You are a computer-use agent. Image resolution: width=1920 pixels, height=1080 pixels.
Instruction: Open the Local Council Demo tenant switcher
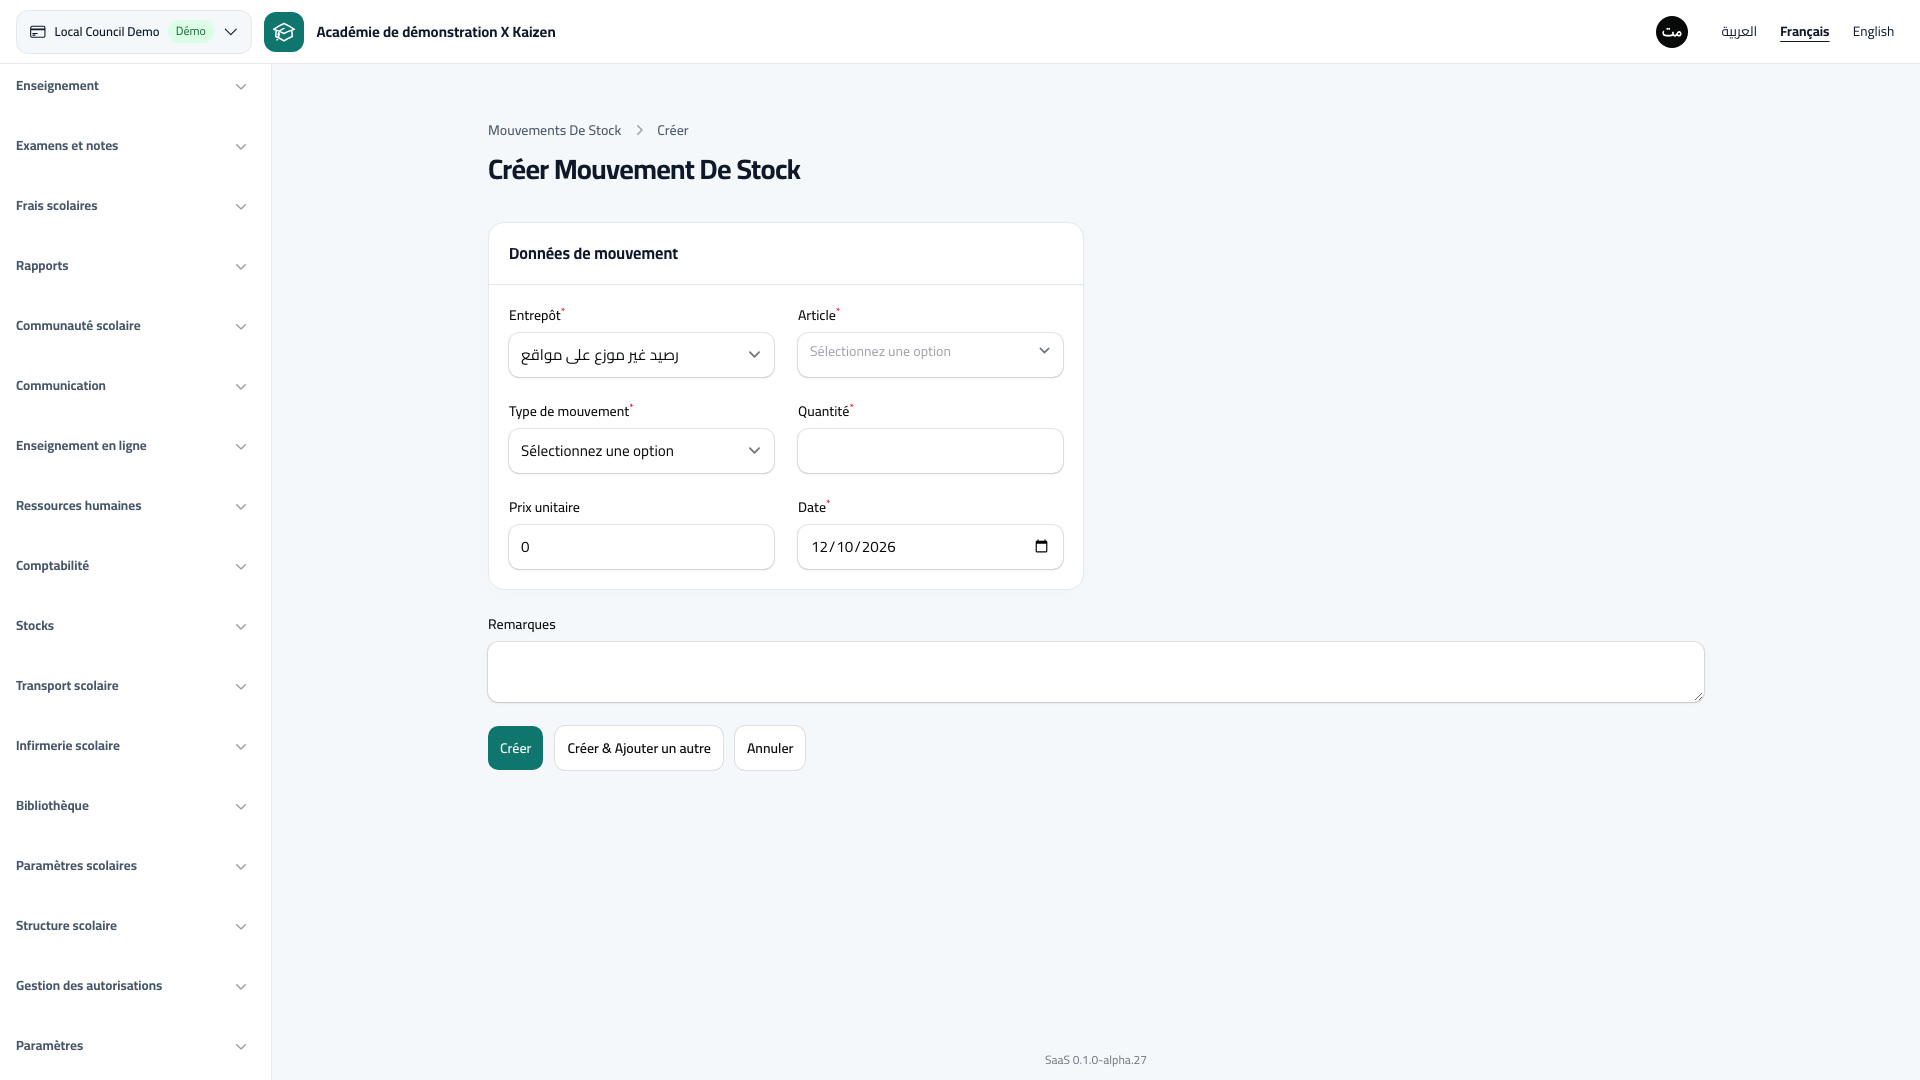134,32
